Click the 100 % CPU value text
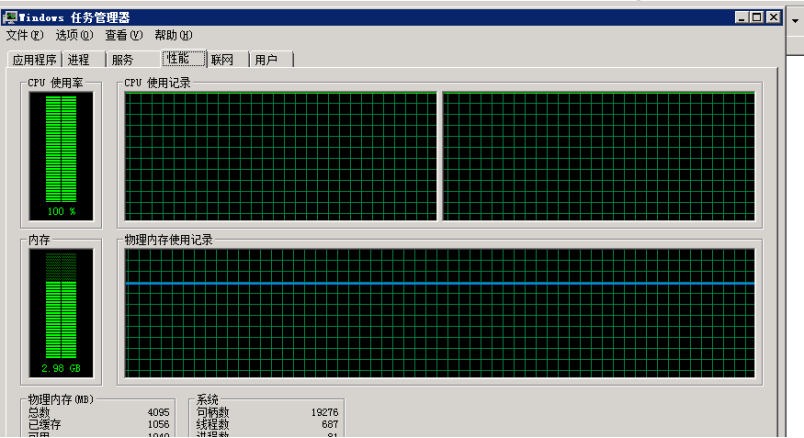Viewport: 804px width, 438px height. pos(62,211)
